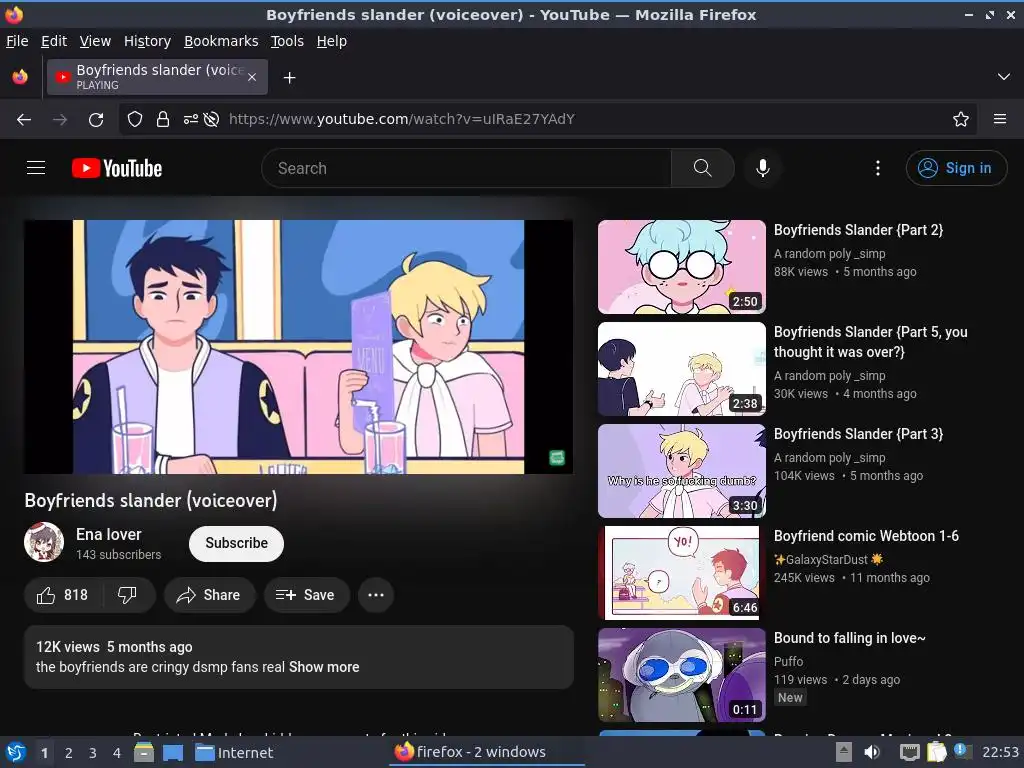Click the Share button
This screenshot has height=768, width=1024.
pos(210,595)
